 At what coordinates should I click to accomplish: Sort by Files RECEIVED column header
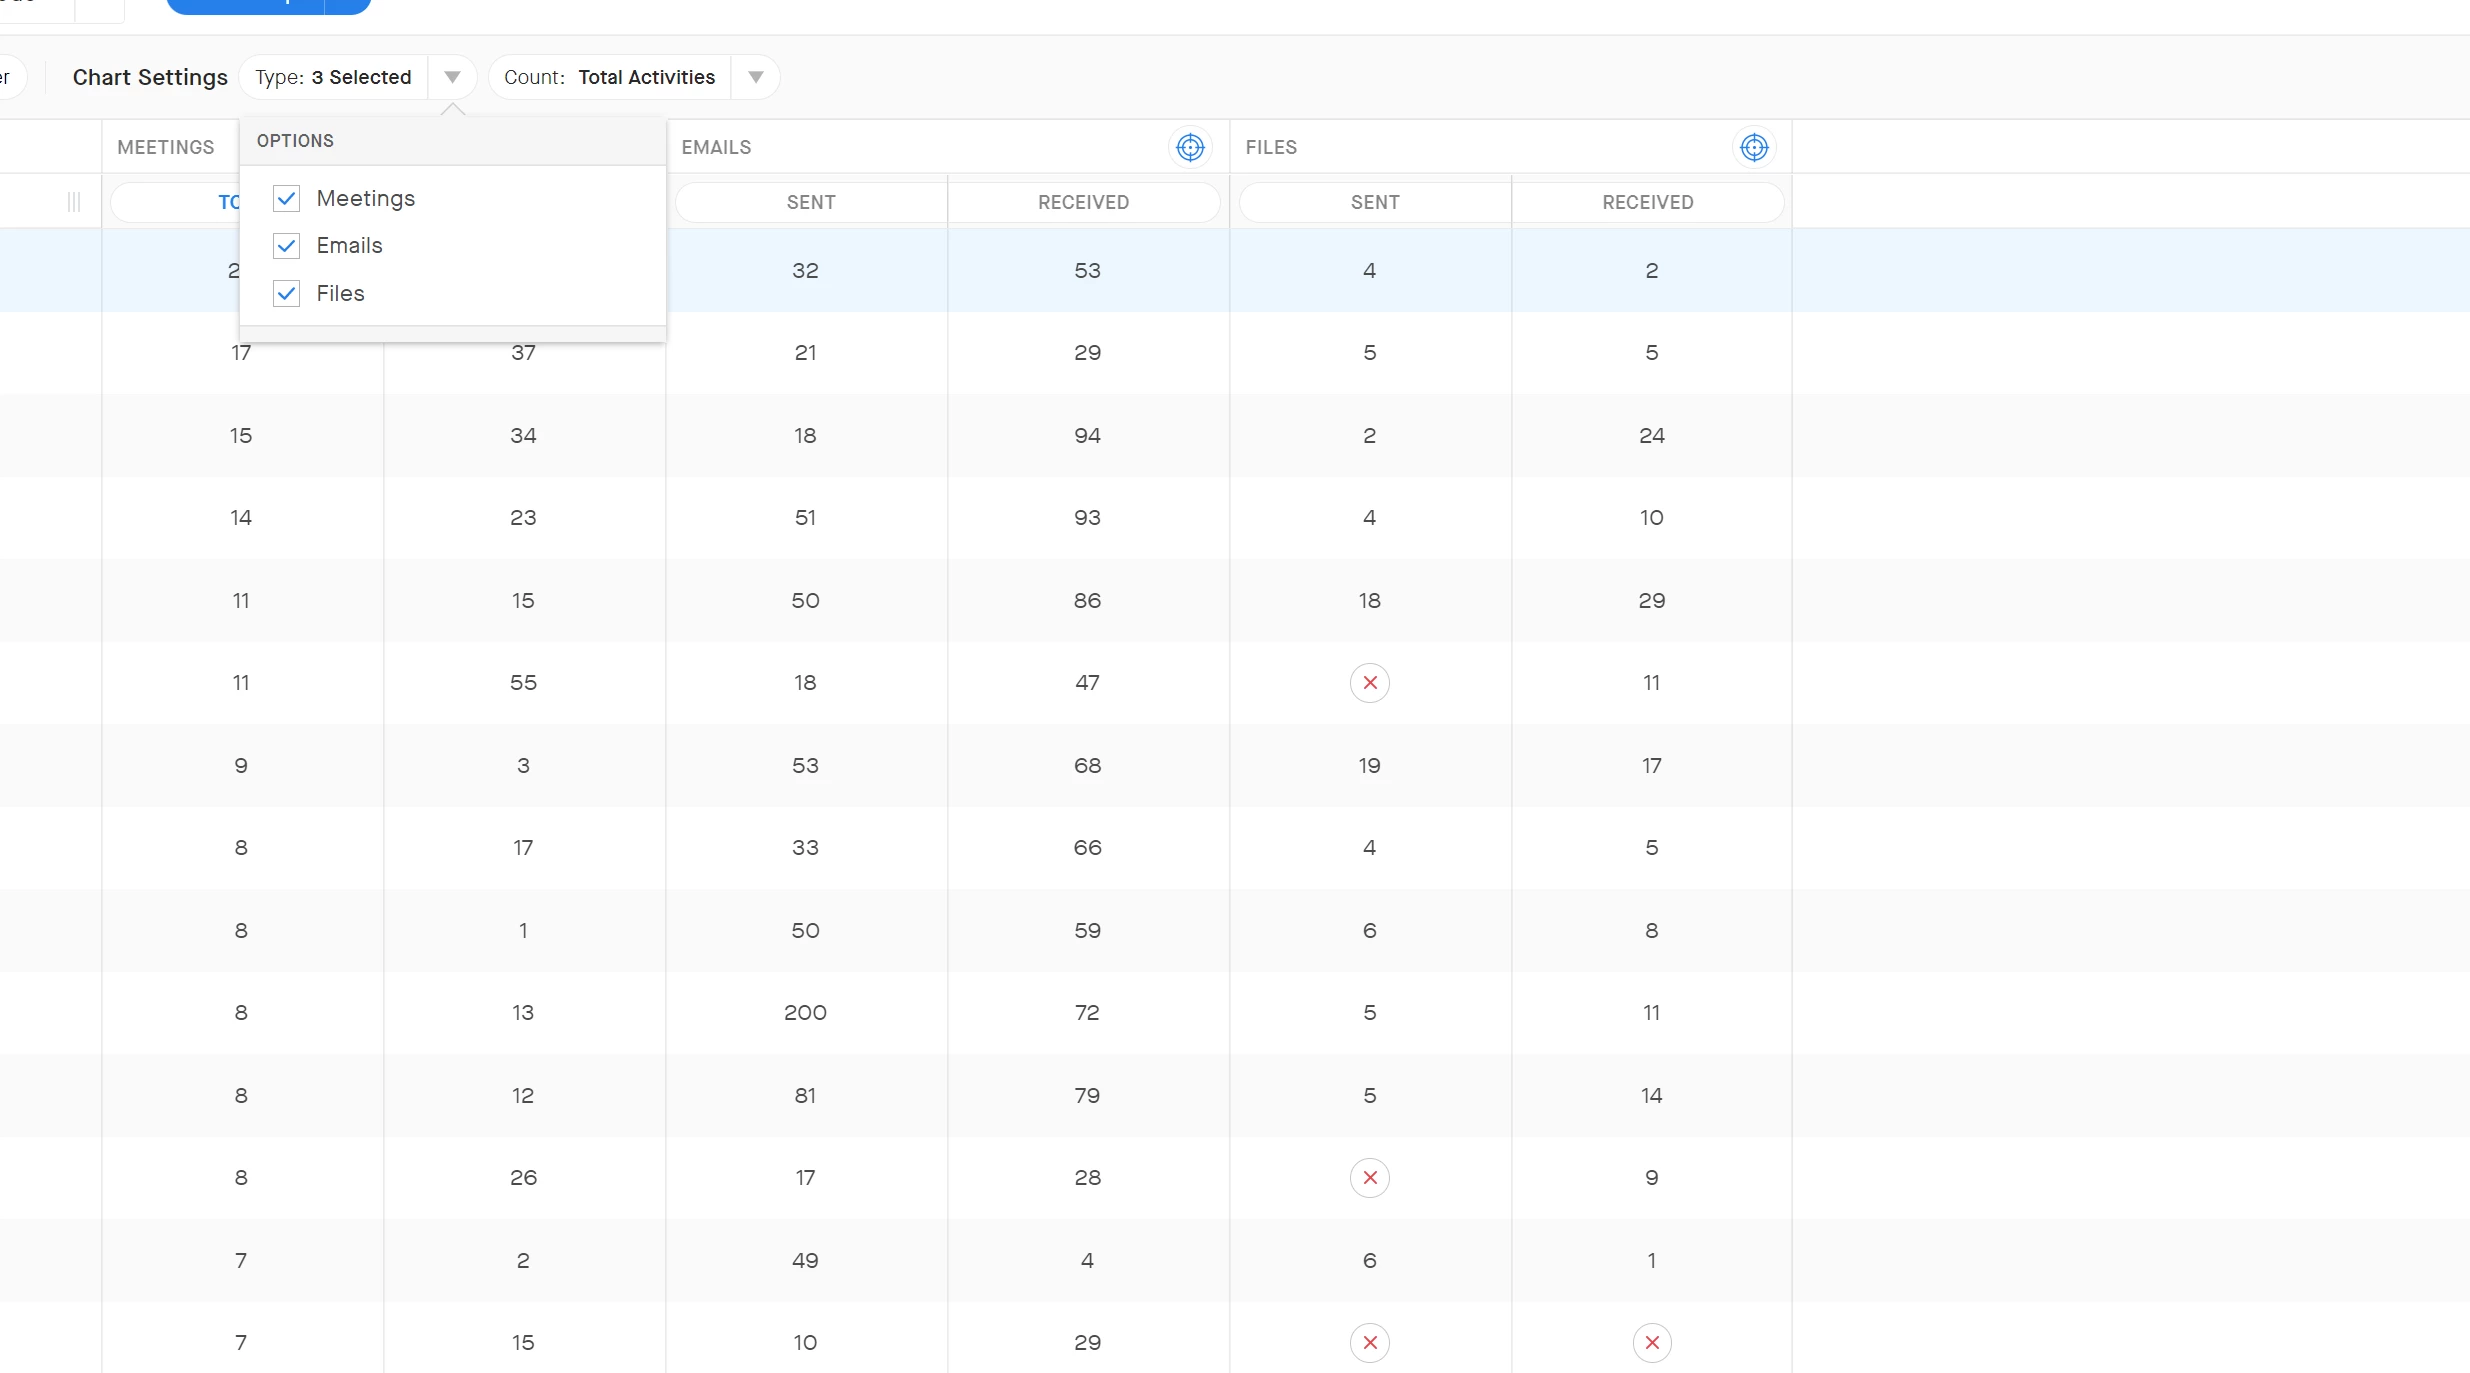pyautogui.click(x=1647, y=202)
